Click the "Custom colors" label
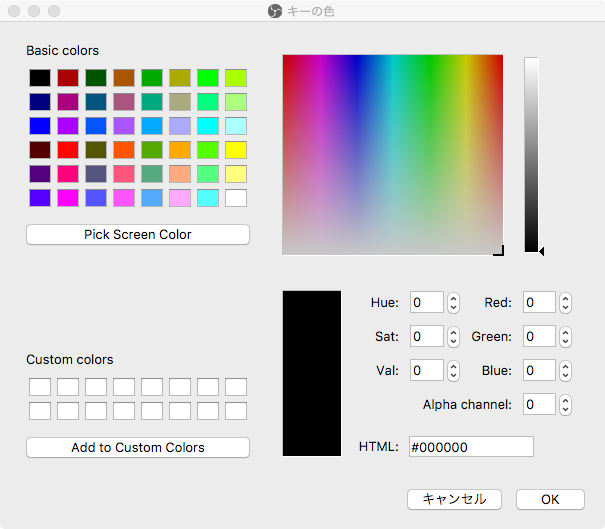The width and height of the screenshot is (605, 529). click(70, 360)
